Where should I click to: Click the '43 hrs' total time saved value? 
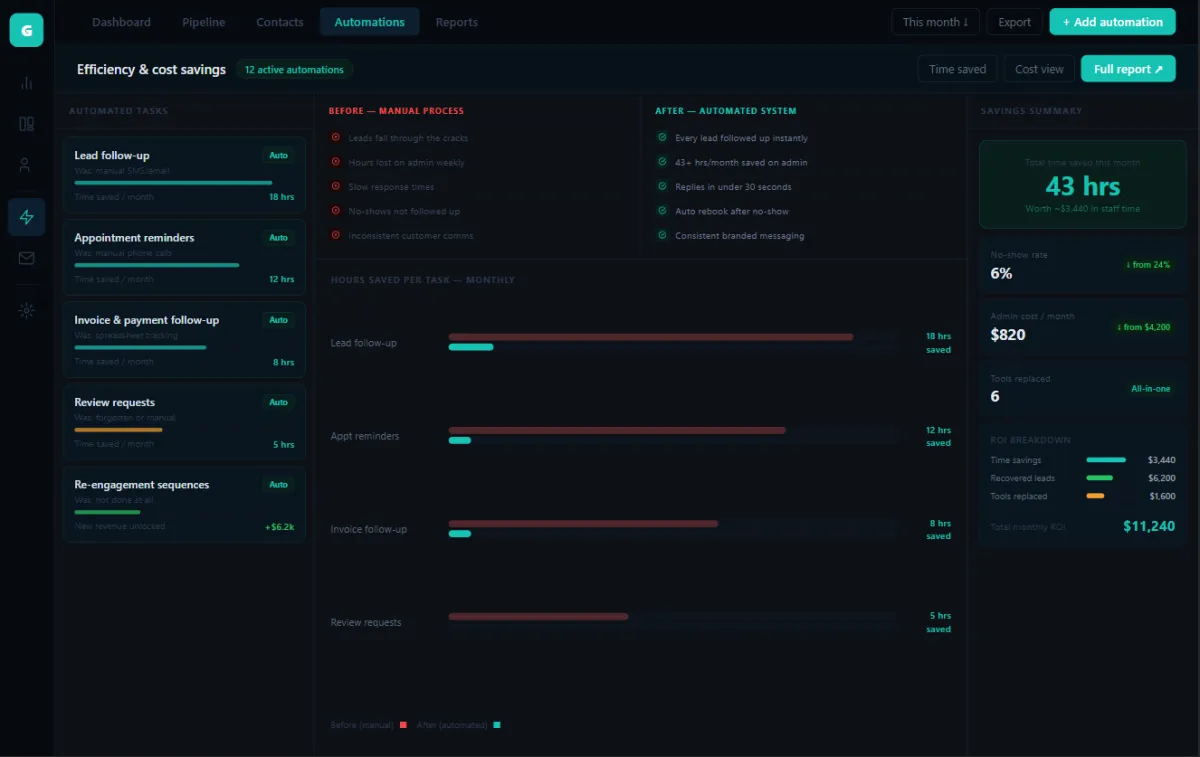[1083, 186]
